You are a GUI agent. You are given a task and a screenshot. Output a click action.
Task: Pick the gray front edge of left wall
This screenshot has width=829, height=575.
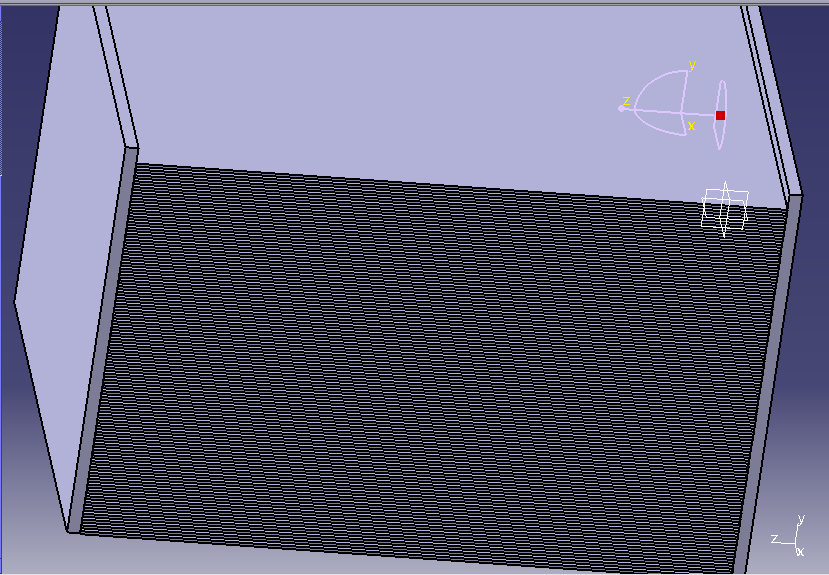coord(101,340)
